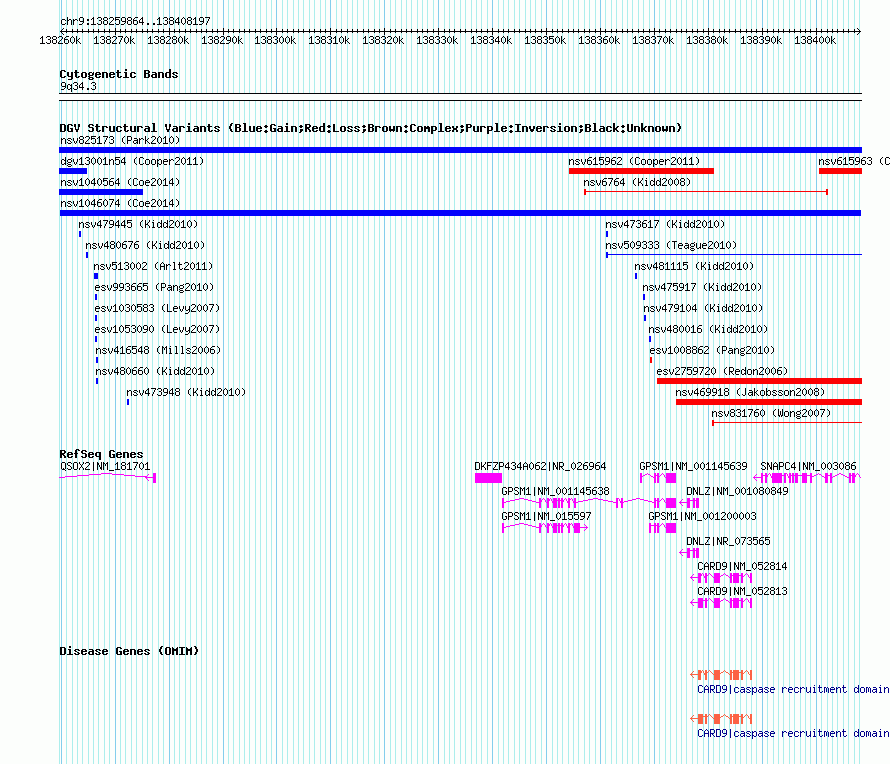Image resolution: width=890 pixels, height=764 pixels.
Task: Click the Disease Genes (OMIM) track title
Action: point(129,651)
